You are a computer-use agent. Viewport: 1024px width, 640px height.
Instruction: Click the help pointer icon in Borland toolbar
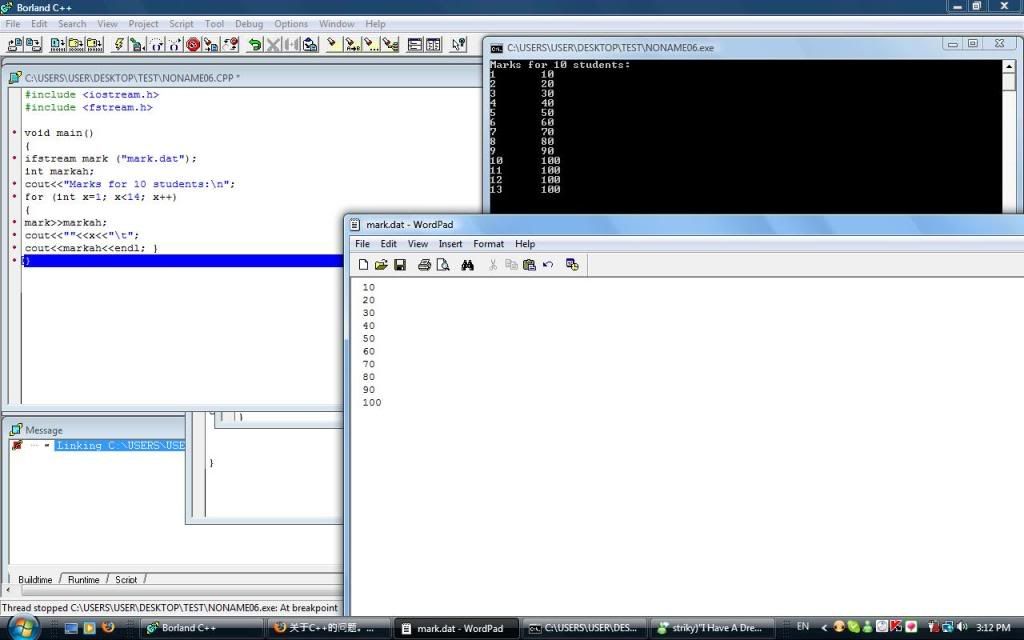(459, 44)
